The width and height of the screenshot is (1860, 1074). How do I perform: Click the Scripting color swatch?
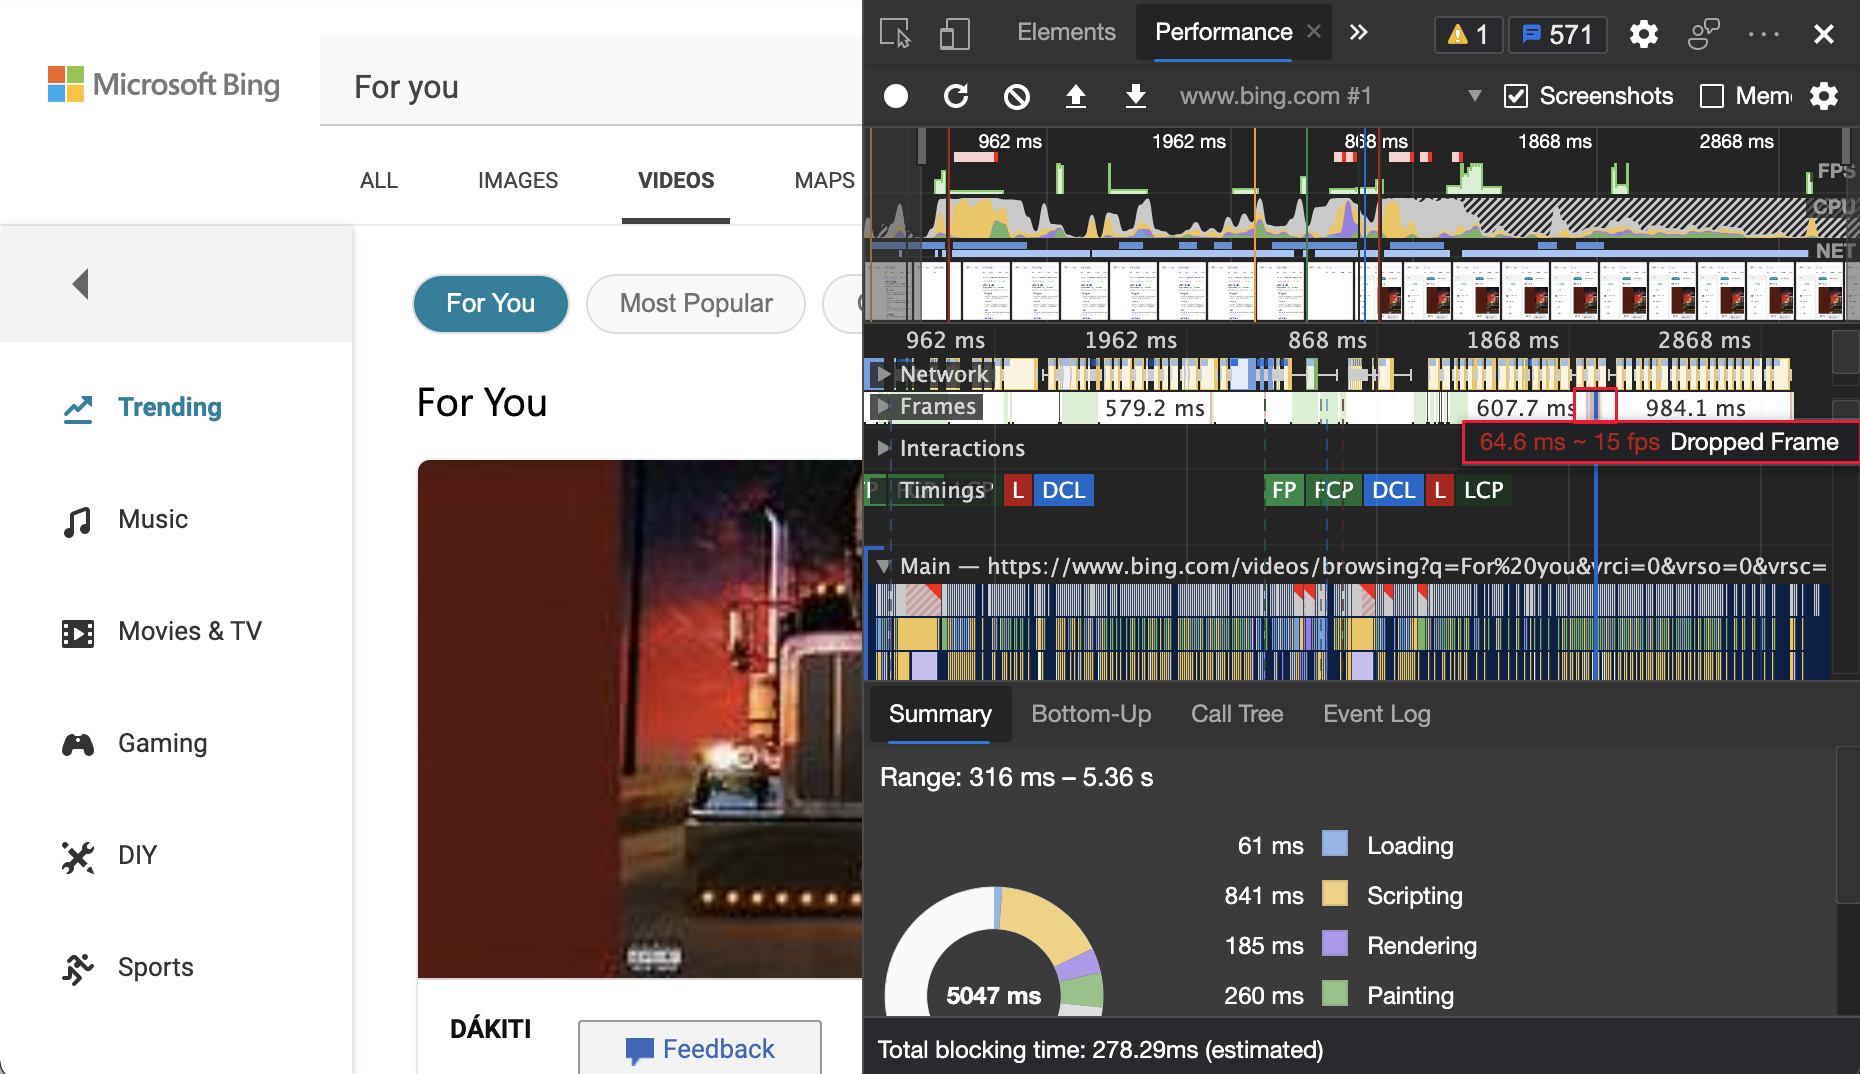click(1335, 894)
